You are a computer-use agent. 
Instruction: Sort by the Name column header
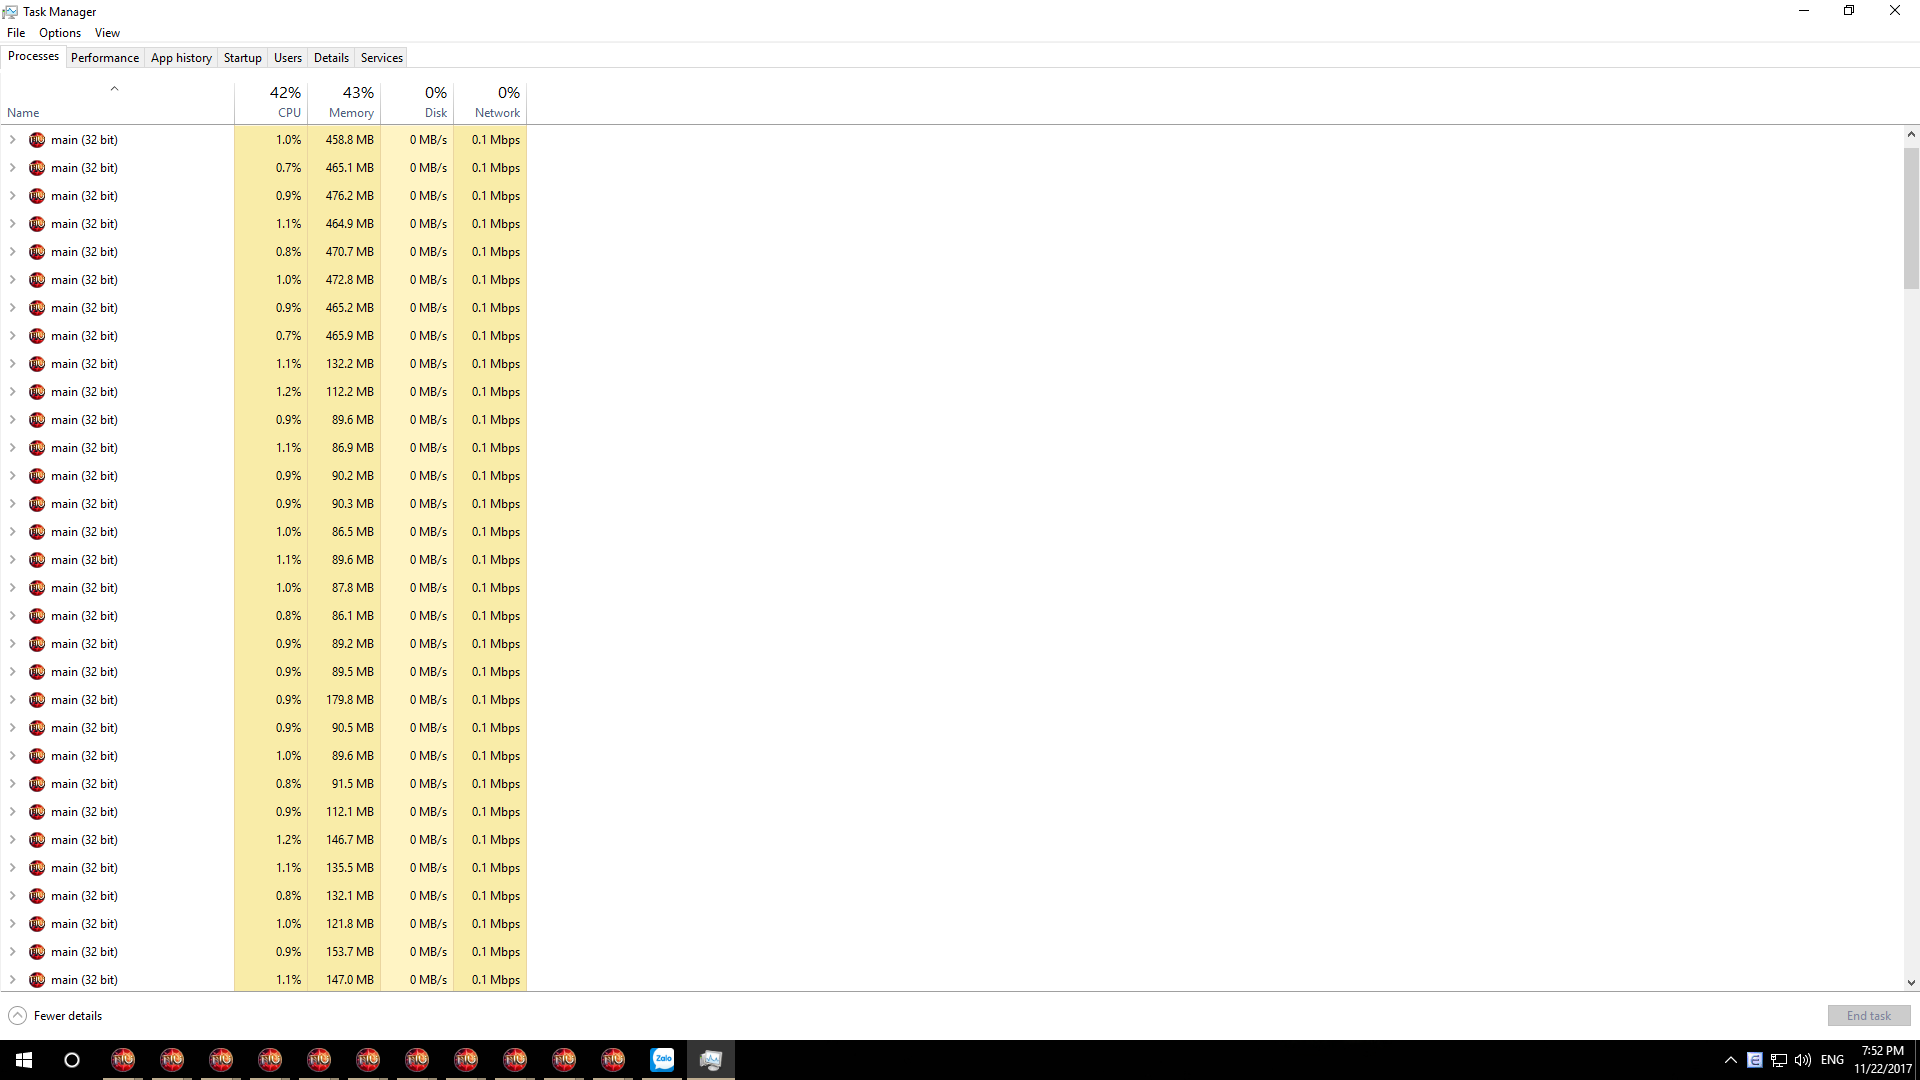click(117, 102)
